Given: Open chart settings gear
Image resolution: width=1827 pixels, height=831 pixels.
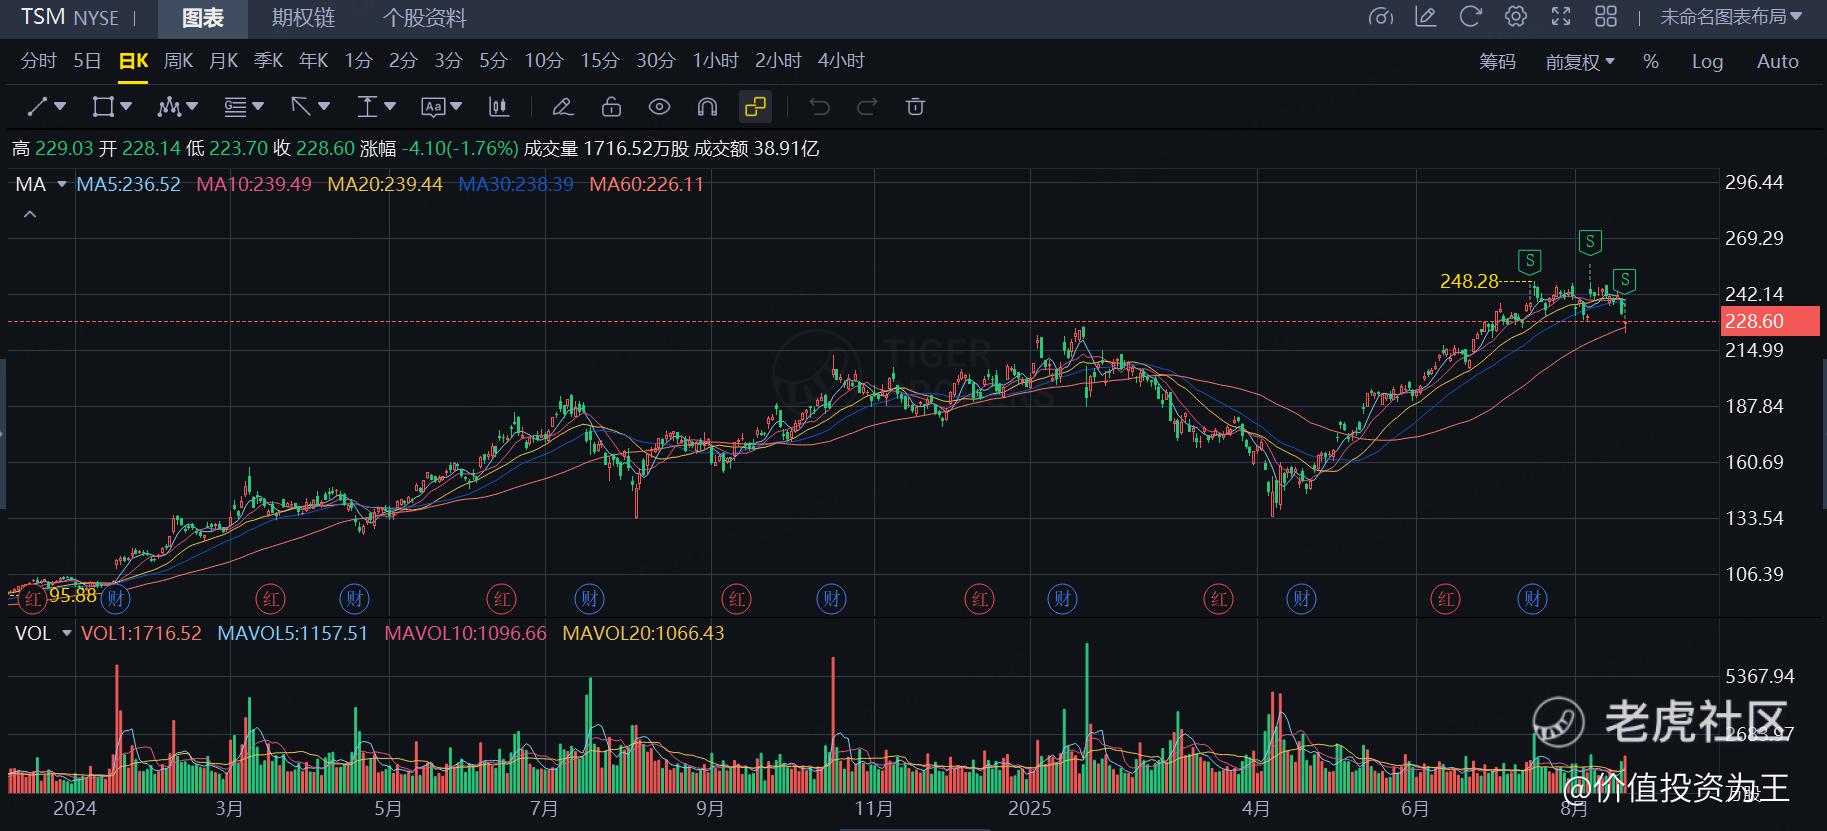Looking at the screenshot, I should click(1515, 17).
